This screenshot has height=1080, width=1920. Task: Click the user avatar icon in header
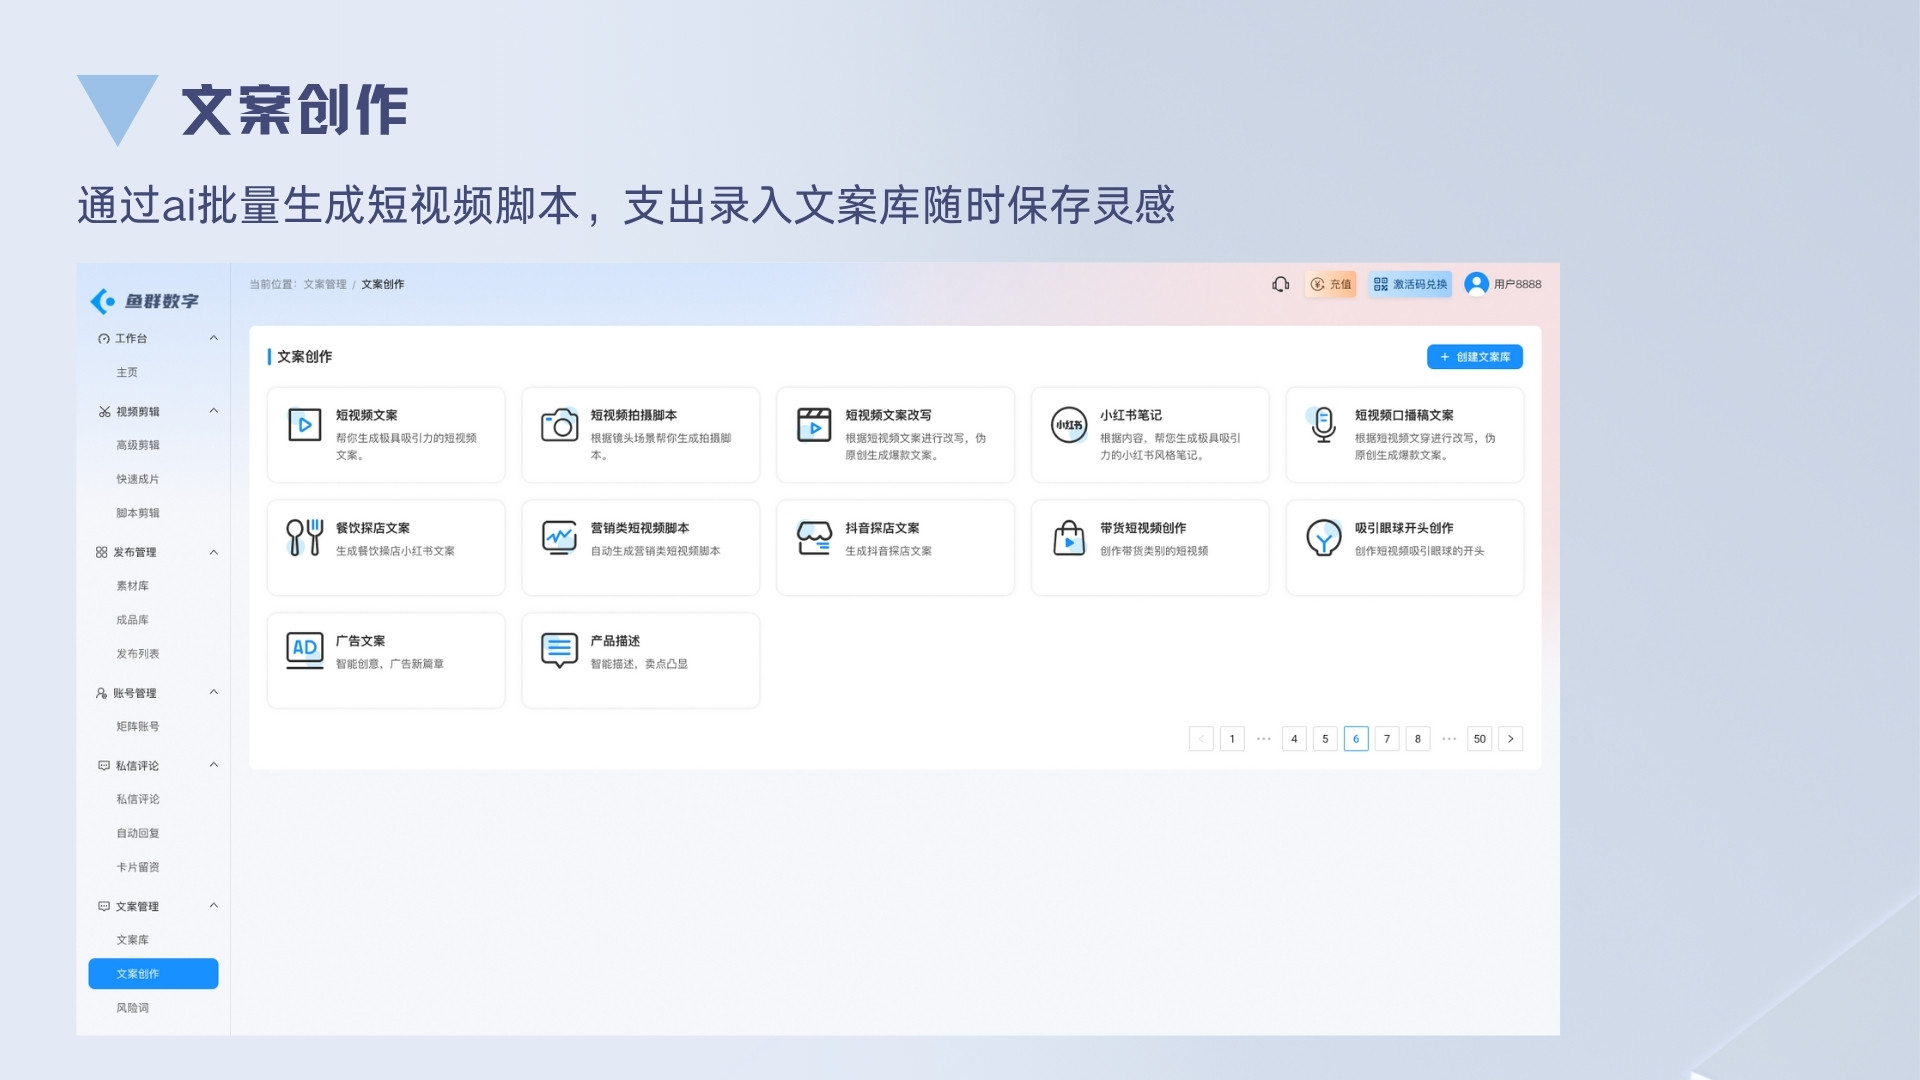tap(1476, 284)
